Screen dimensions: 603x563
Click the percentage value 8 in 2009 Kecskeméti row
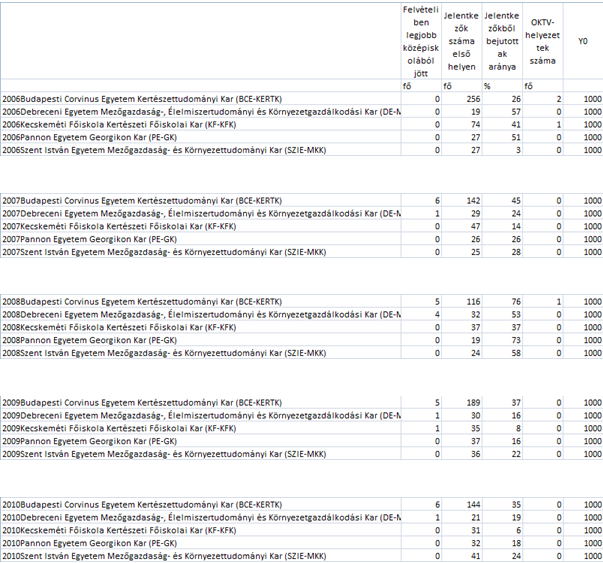502,428
